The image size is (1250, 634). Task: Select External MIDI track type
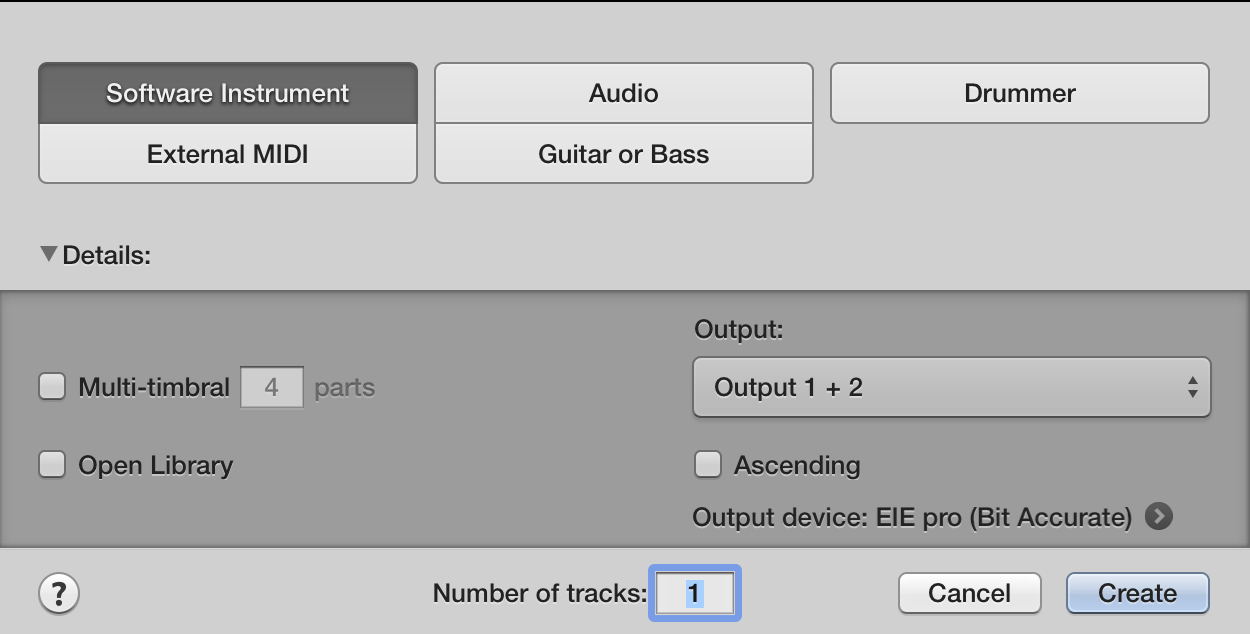pos(227,153)
